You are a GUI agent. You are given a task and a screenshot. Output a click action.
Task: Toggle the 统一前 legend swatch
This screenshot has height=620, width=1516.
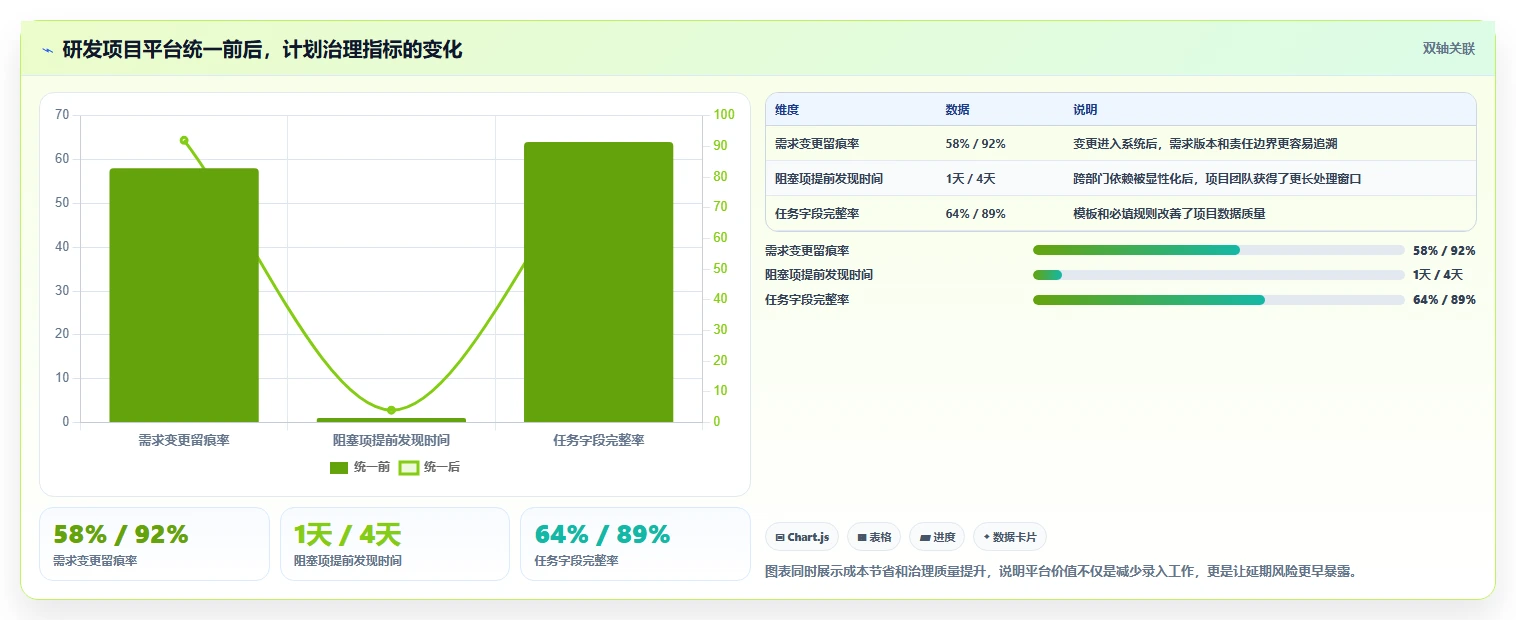pos(339,467)
